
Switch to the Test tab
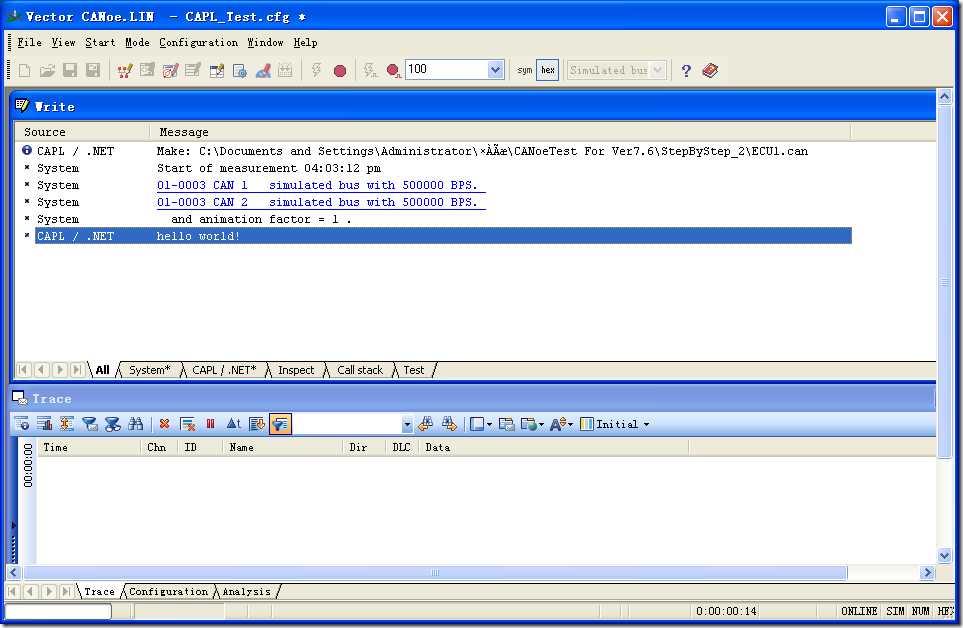[x=413, y=370]
